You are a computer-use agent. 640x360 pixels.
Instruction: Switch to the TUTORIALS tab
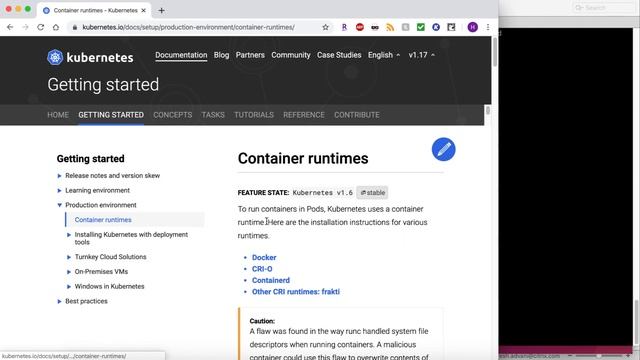pos(254,115)
